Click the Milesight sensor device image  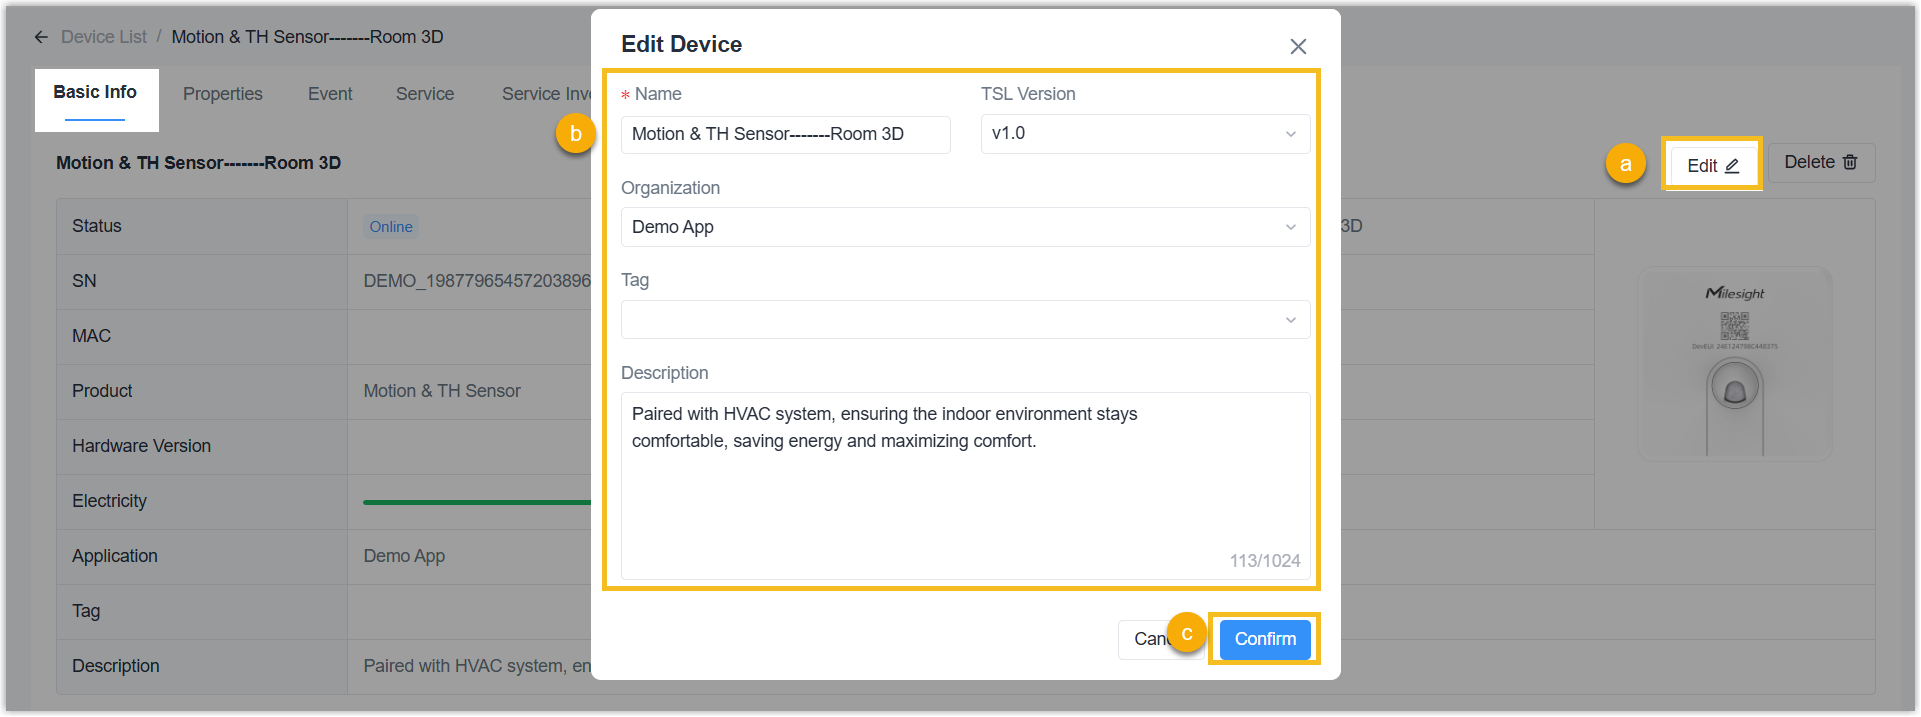pyautogui.click(x=1734, y=364)
